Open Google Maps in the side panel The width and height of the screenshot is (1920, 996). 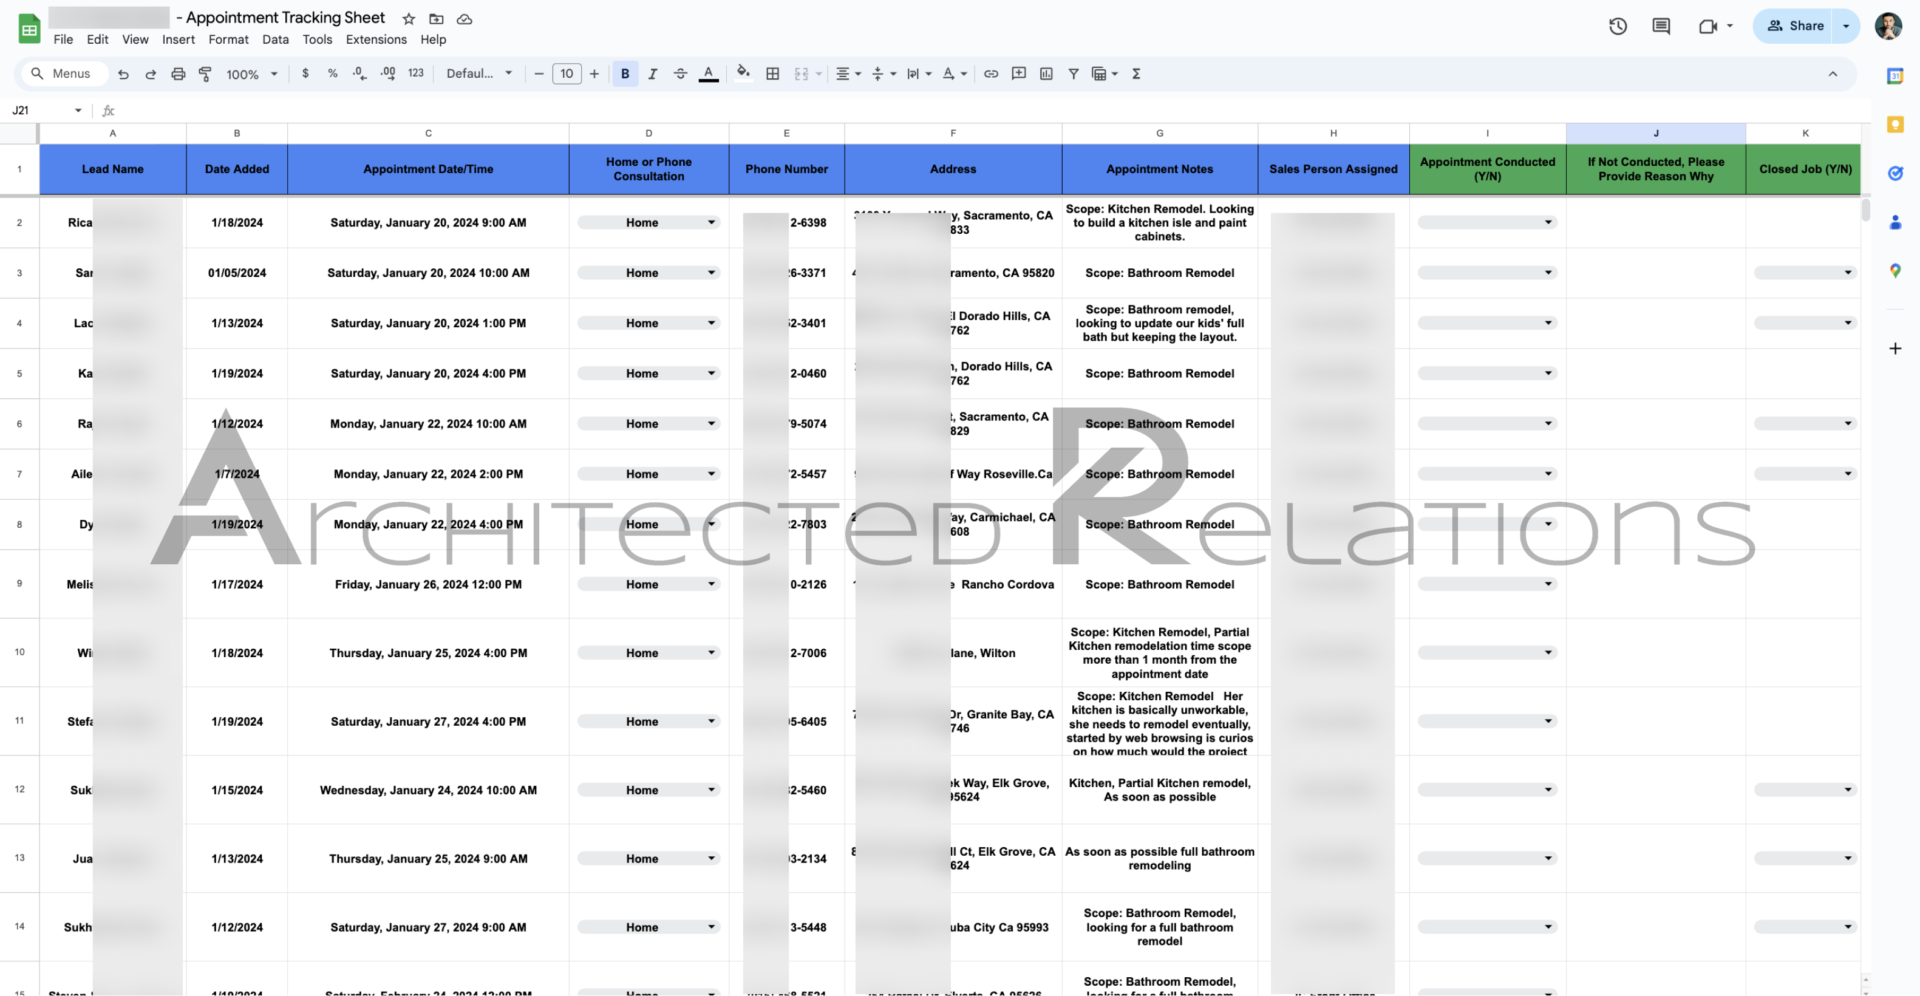pos(1895,271)
